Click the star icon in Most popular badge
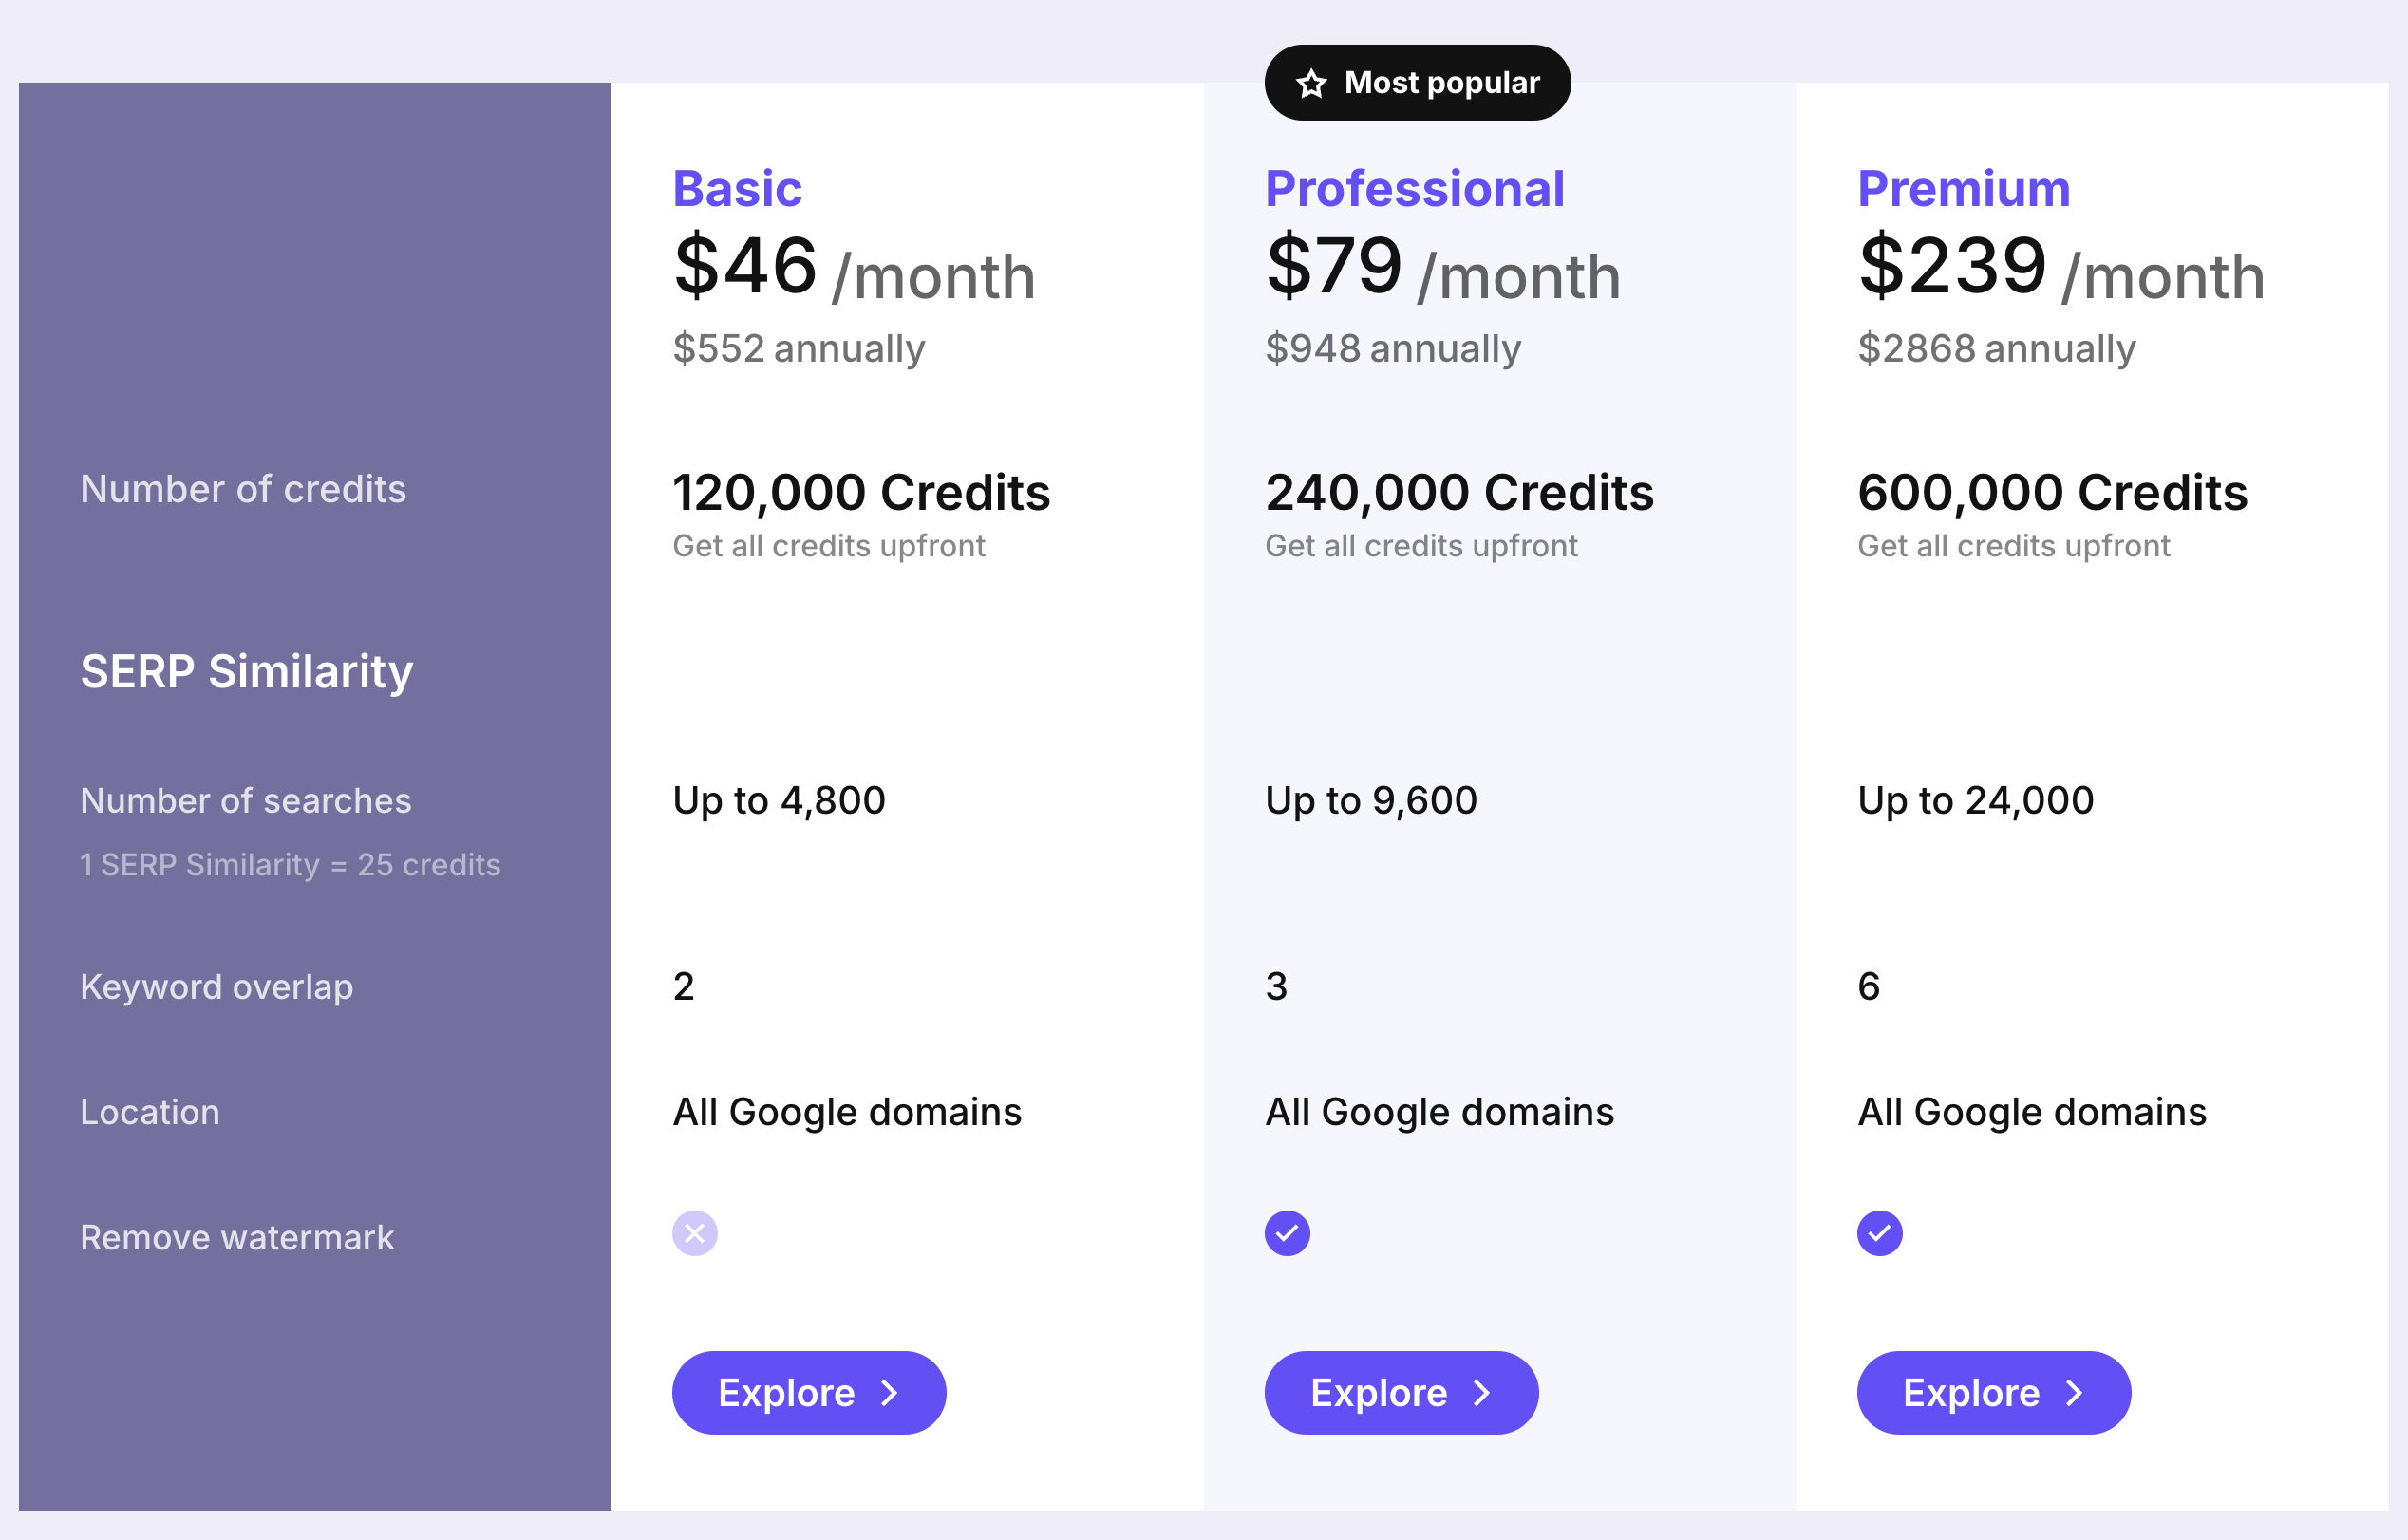The image size is (2408, 1540). pyautogui.click(x=1311, y=84)
